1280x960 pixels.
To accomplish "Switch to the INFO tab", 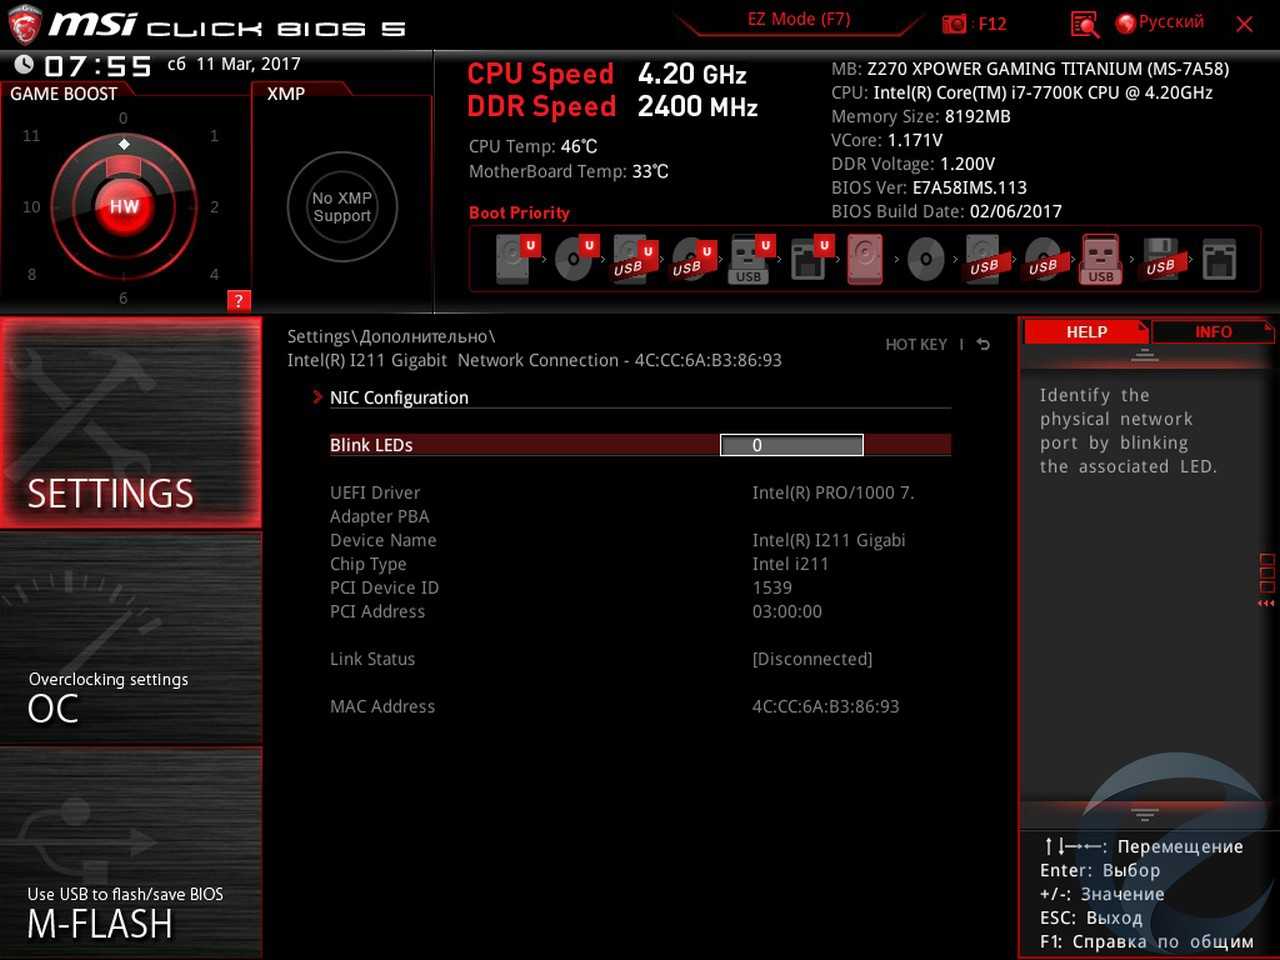I will (1212, 332).
